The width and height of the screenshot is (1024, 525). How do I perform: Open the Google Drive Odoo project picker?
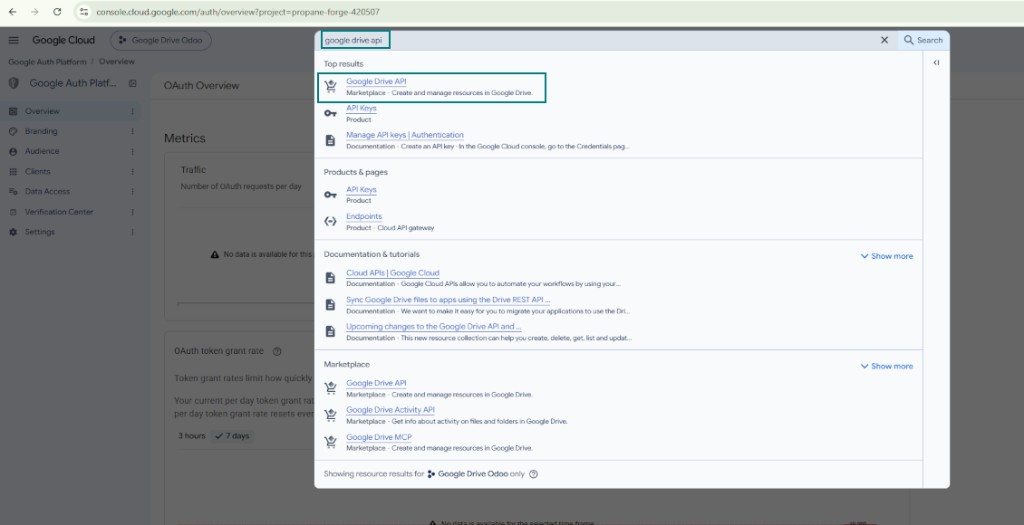(161, 40)
